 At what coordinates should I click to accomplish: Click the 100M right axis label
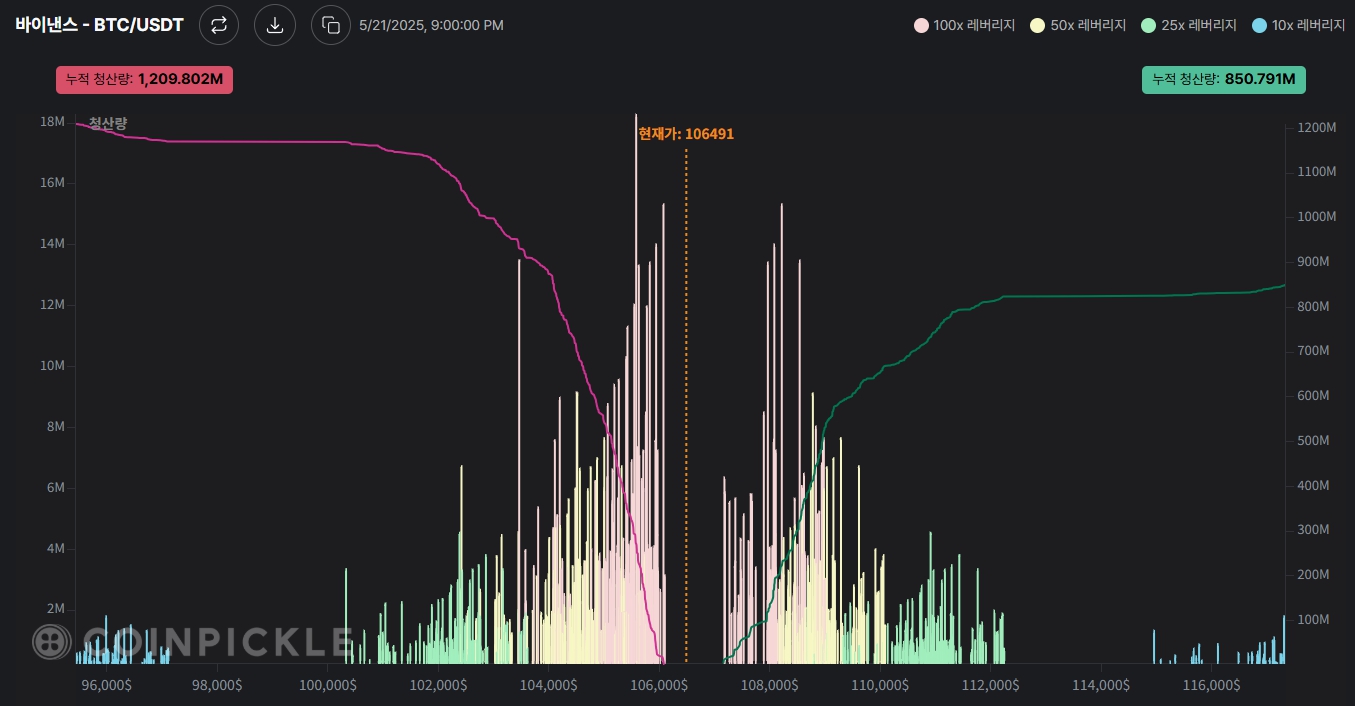[x=1313, y=620]
